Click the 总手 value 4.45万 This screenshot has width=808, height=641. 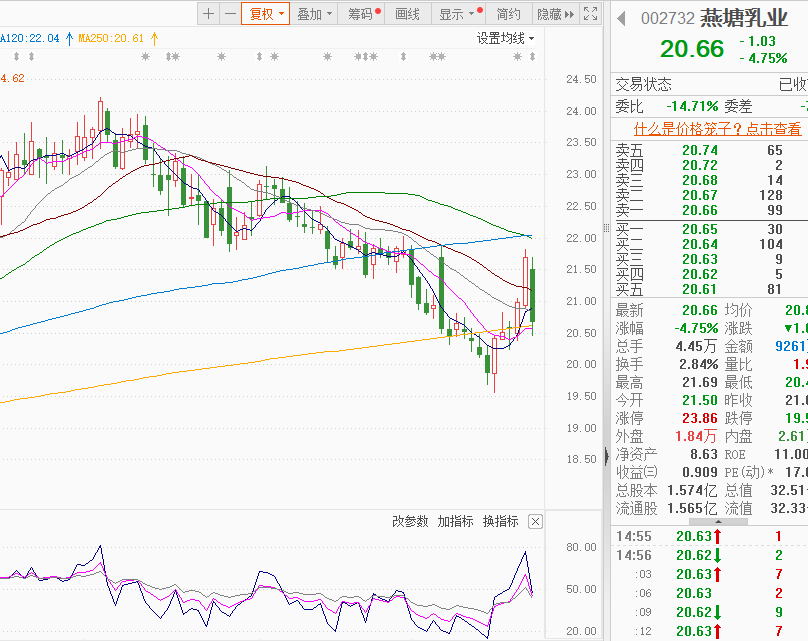697,346
